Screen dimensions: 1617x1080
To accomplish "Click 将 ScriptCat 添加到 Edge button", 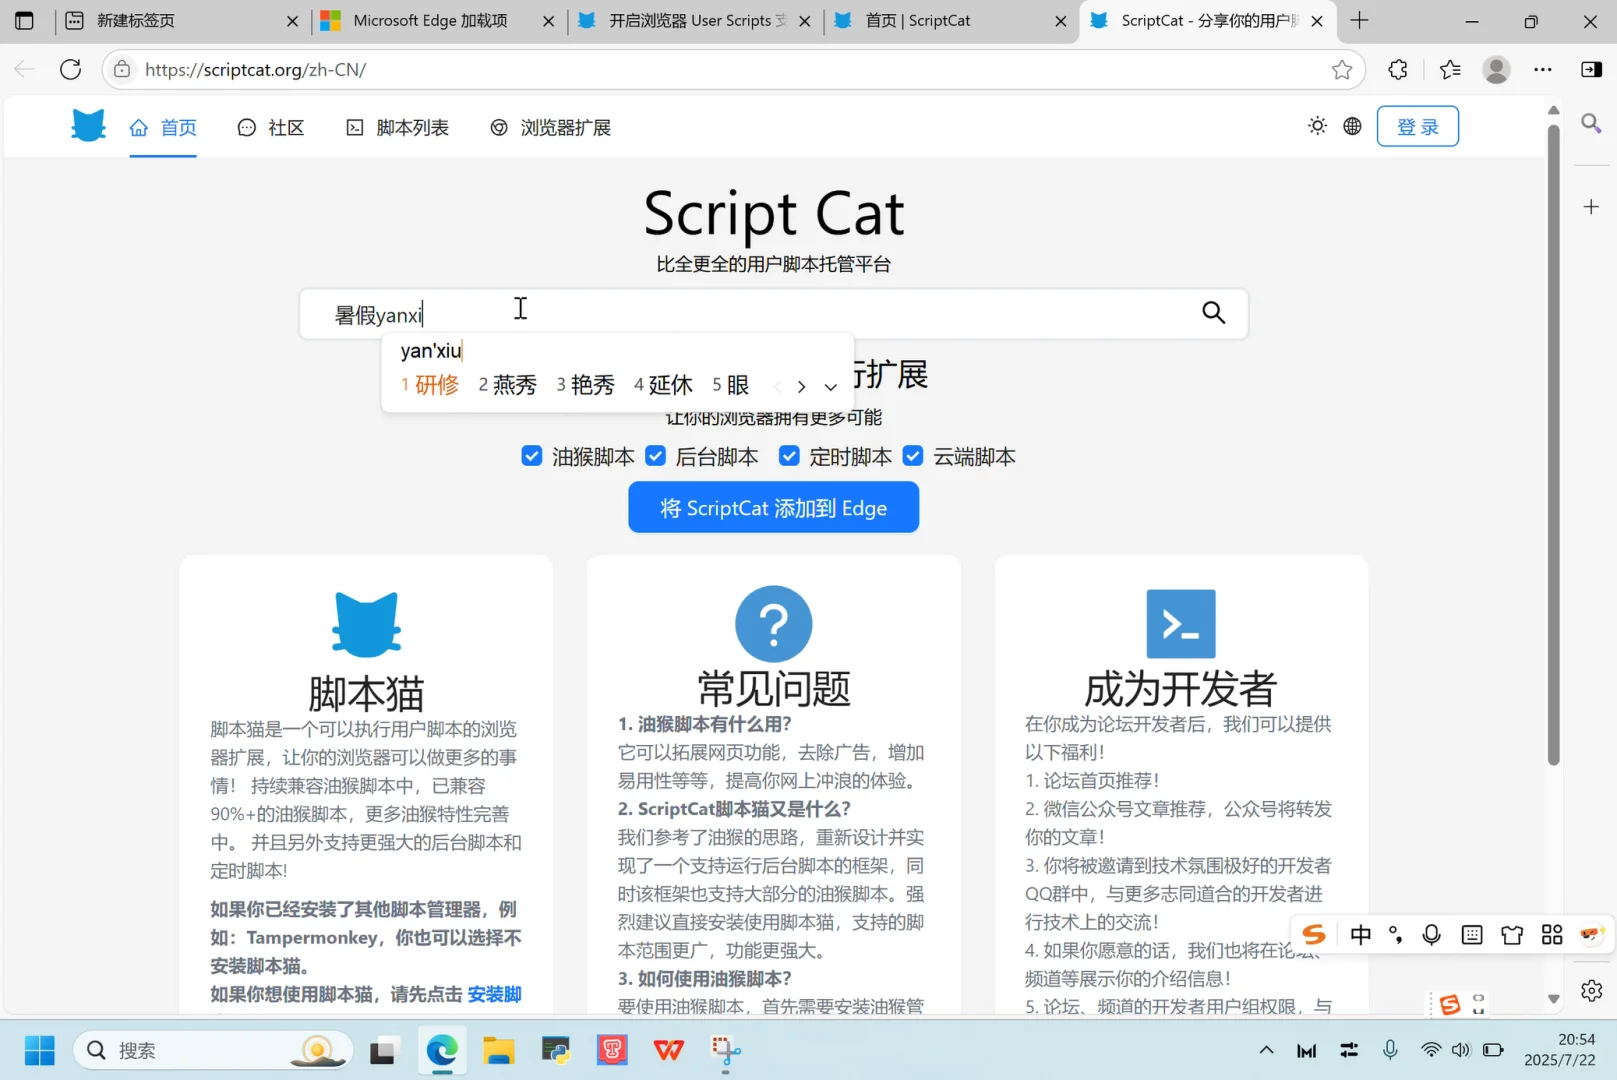I will point(773,507).
